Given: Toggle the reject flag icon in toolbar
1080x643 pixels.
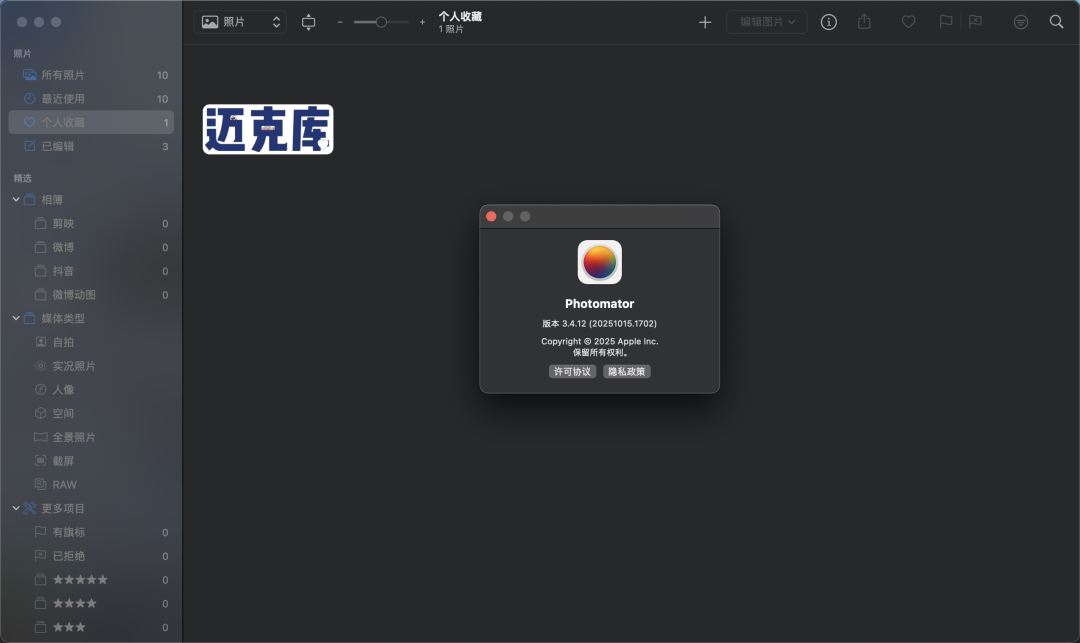Looking at the screenshot, I should 975,22.
